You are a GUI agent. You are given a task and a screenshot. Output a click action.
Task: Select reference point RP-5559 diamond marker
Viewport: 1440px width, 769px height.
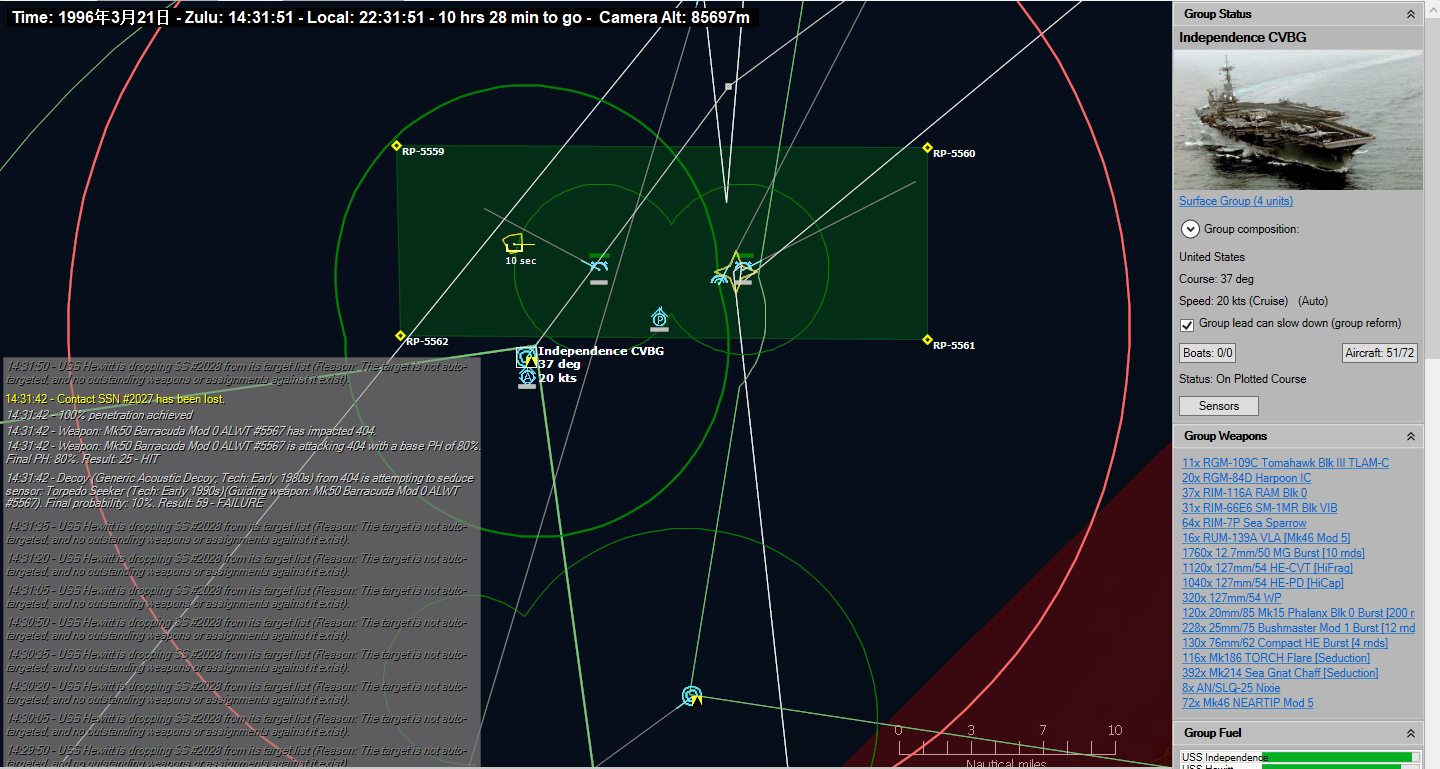click(396, 146)
